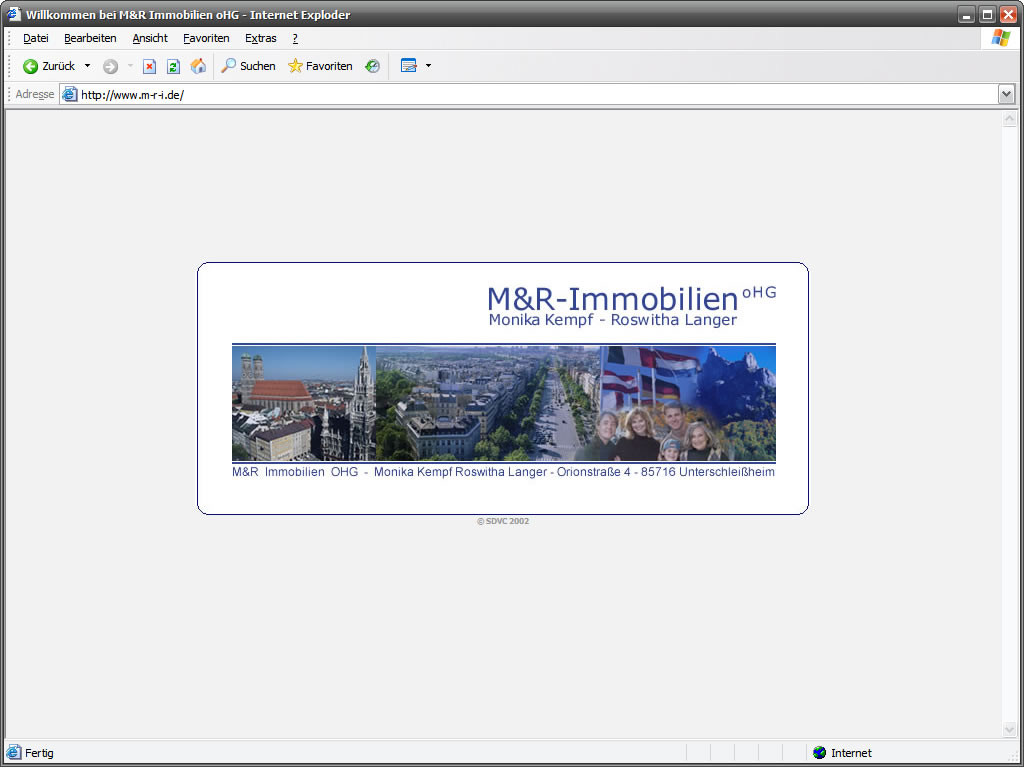
Task: Open Suchen search in toolbar
Action: [248, 66]
